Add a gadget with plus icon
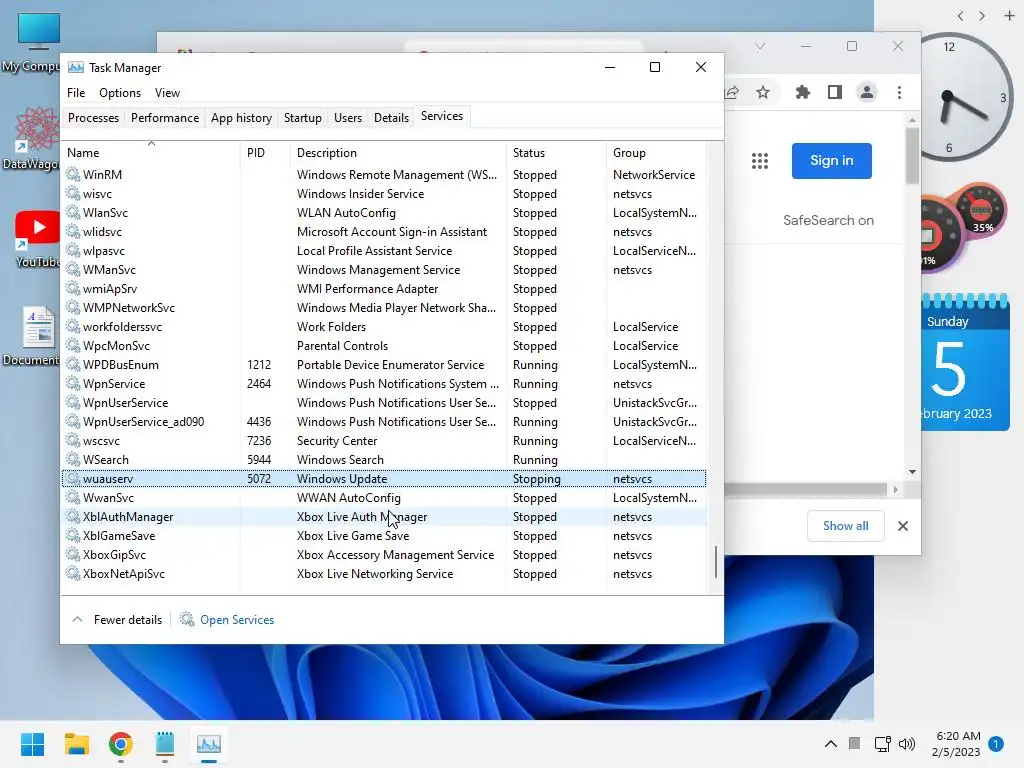Viewport: 1024px width, 768px height. coord(1009,16)
